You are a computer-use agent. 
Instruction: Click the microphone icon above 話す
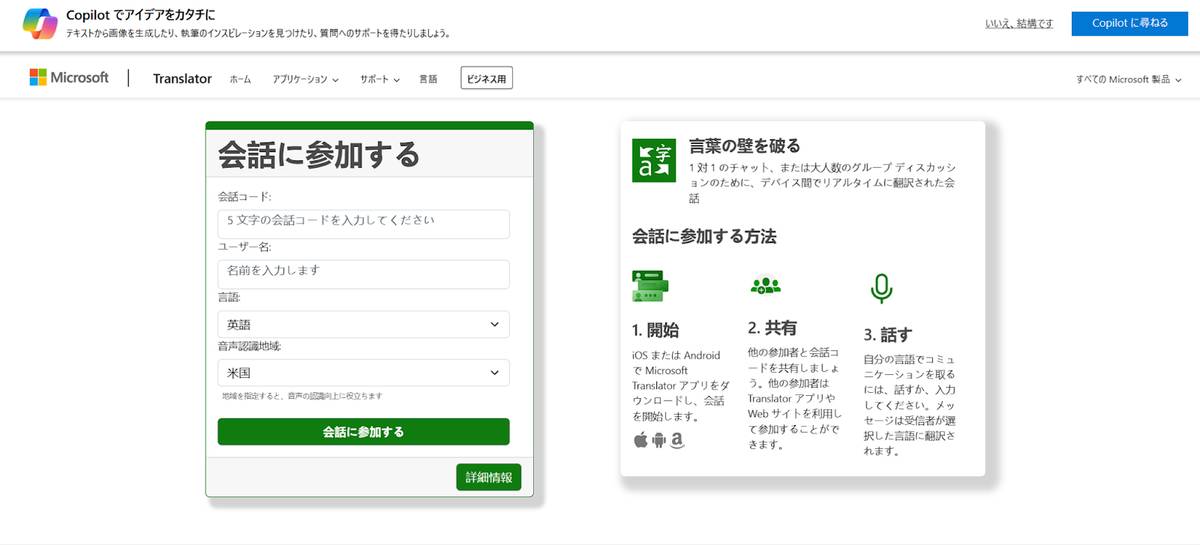(880, 288)
